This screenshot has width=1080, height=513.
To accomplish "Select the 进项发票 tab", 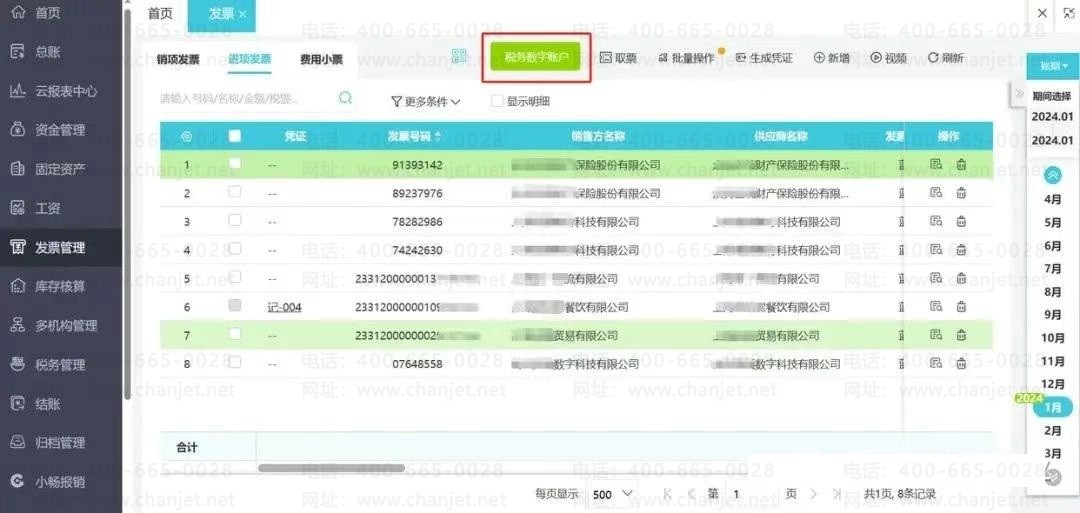I will coord(249,60).
